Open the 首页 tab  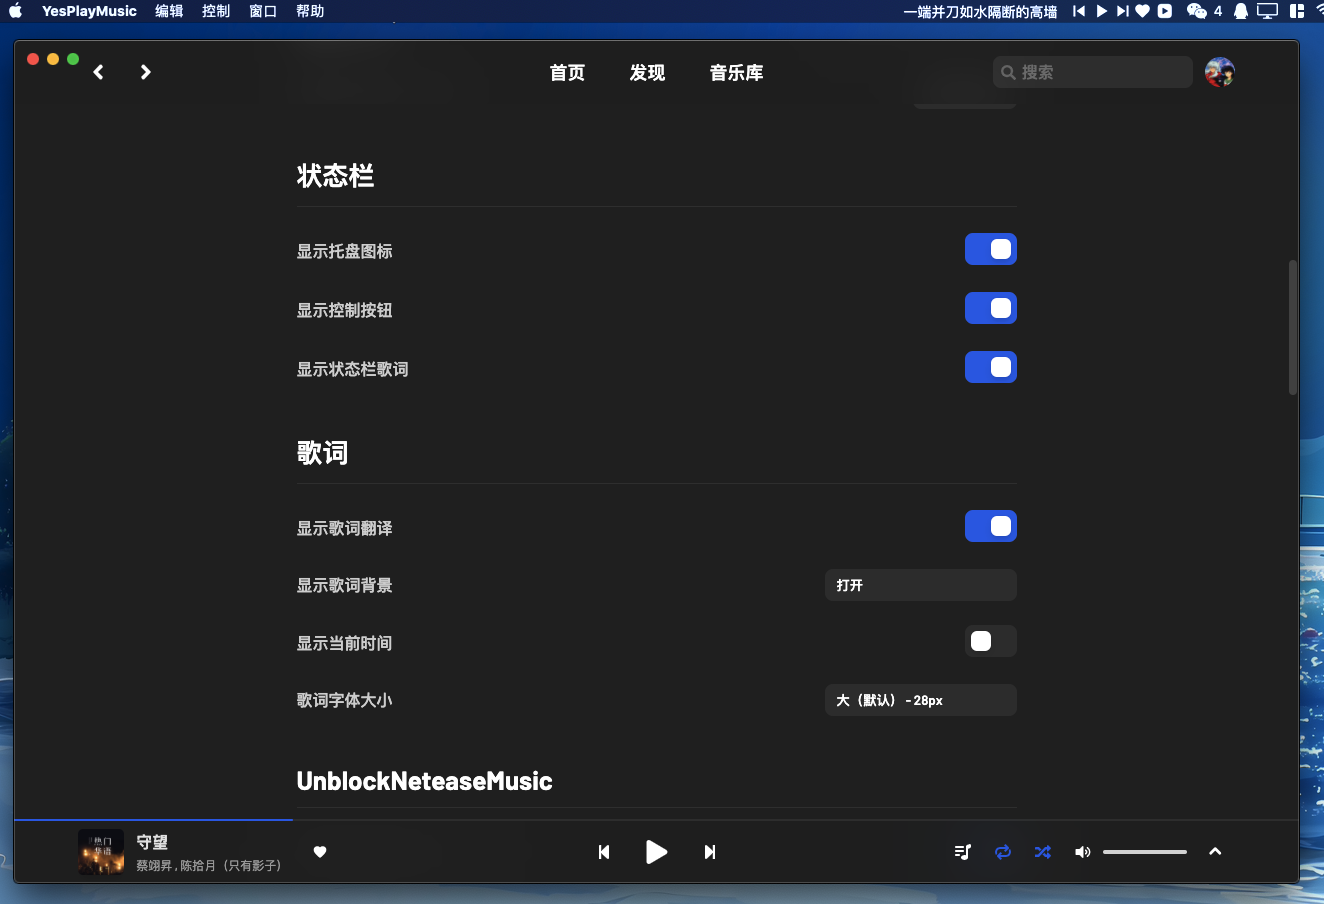click(x=567, y=72)
